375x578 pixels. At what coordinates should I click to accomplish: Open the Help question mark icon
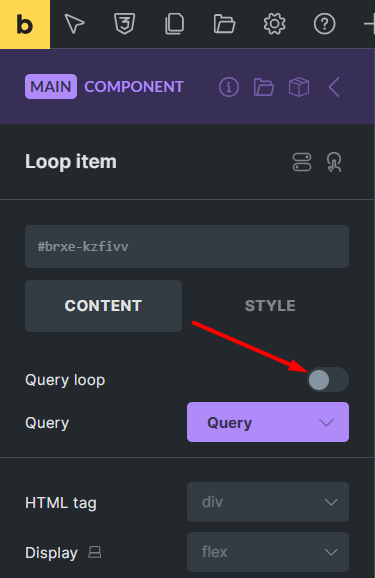[x=324, y=24]
